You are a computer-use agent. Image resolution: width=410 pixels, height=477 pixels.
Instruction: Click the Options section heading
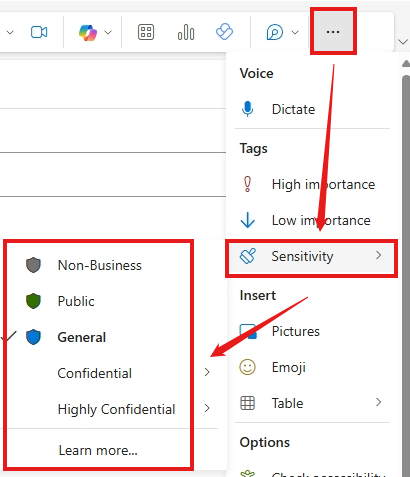coord(265,442)
